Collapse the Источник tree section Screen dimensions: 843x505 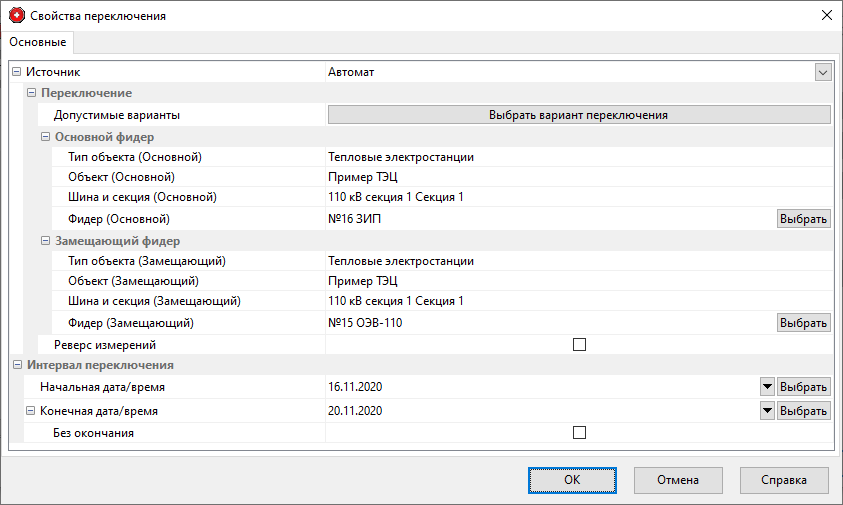15,72
